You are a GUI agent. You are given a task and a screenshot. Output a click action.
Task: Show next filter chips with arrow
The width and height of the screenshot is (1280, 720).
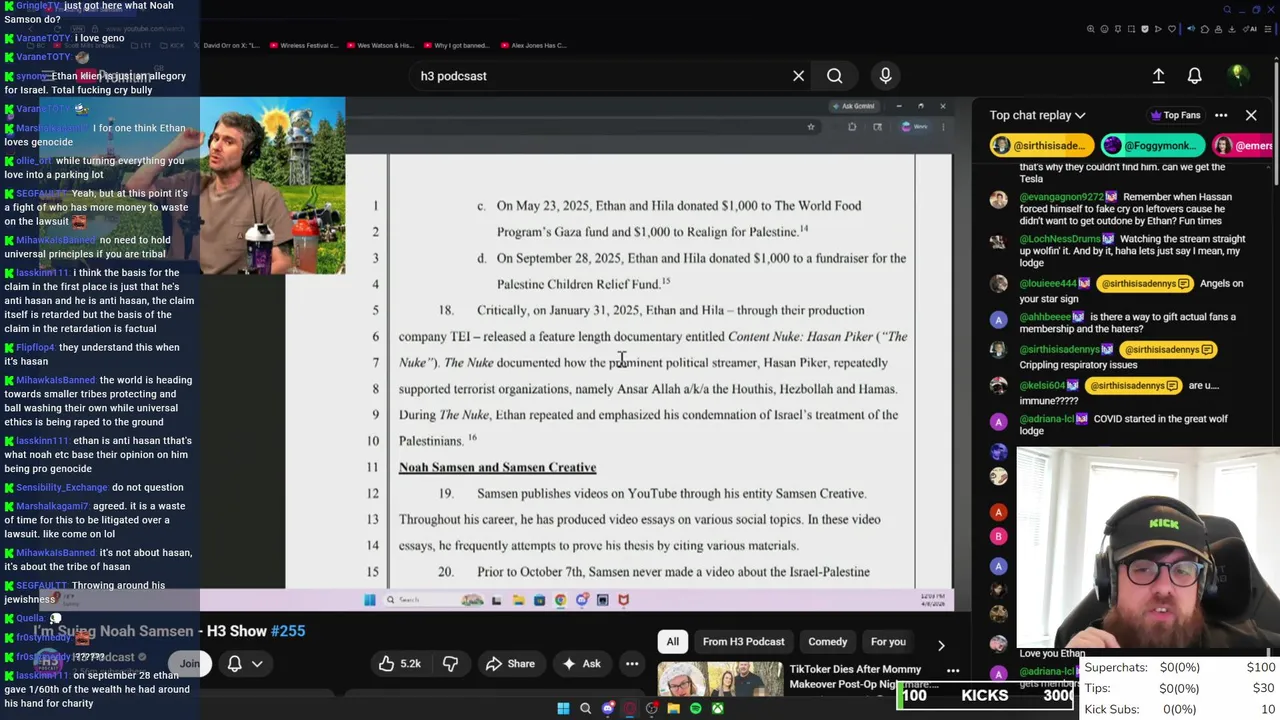click(x=940, y=645)
